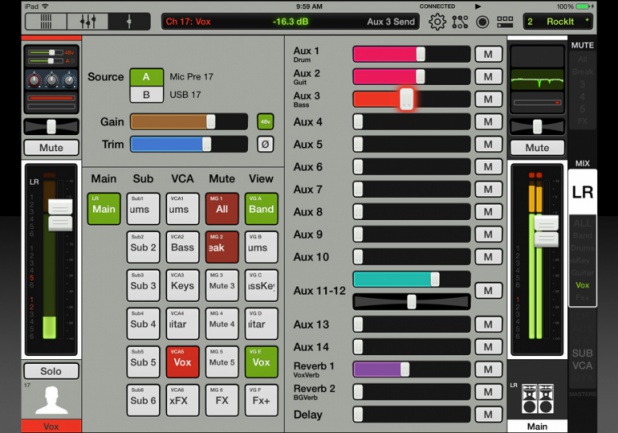Image resolution: width=618 pixels, height=433 pixels.
Task: Open the settings gear icon
Action: pyautogui.click(x=437, y=22)
